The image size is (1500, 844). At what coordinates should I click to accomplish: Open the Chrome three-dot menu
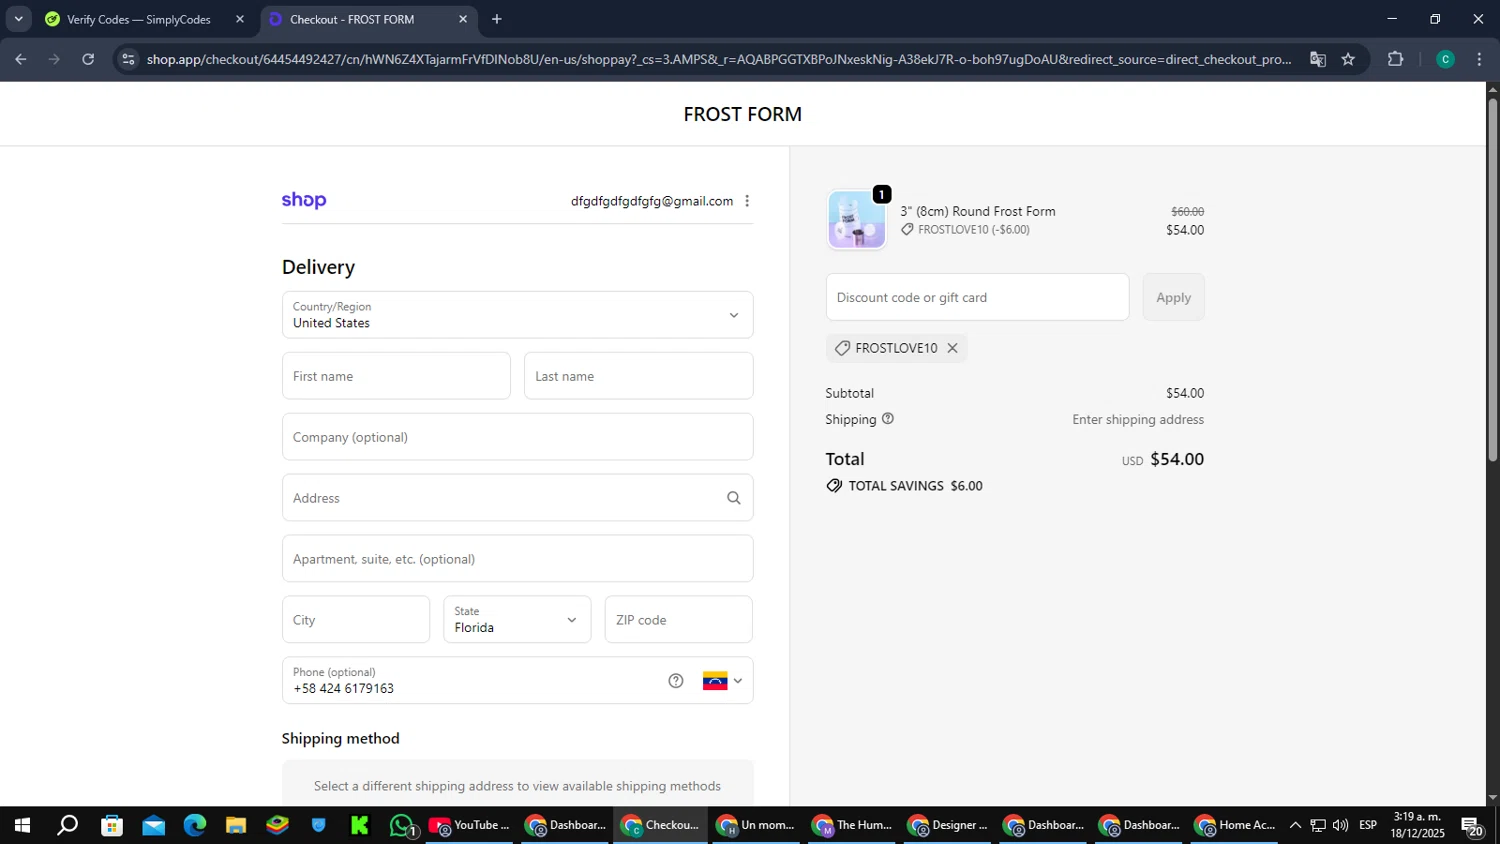click(x=1479, y=59)
